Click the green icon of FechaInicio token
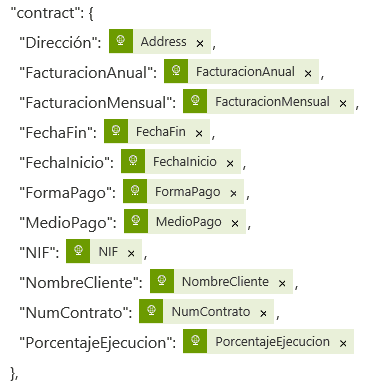The width and height of the screenshot is (391, 386). (x=133, y=161)
